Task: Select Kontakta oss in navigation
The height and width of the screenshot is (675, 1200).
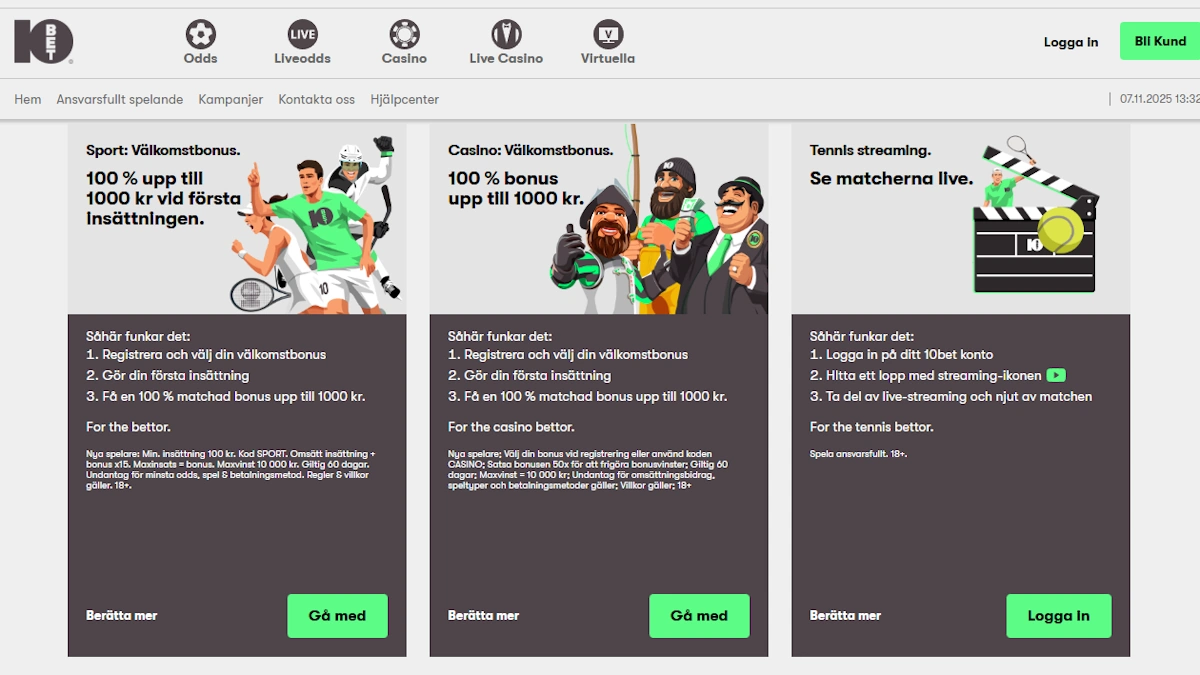Action: 316,100
